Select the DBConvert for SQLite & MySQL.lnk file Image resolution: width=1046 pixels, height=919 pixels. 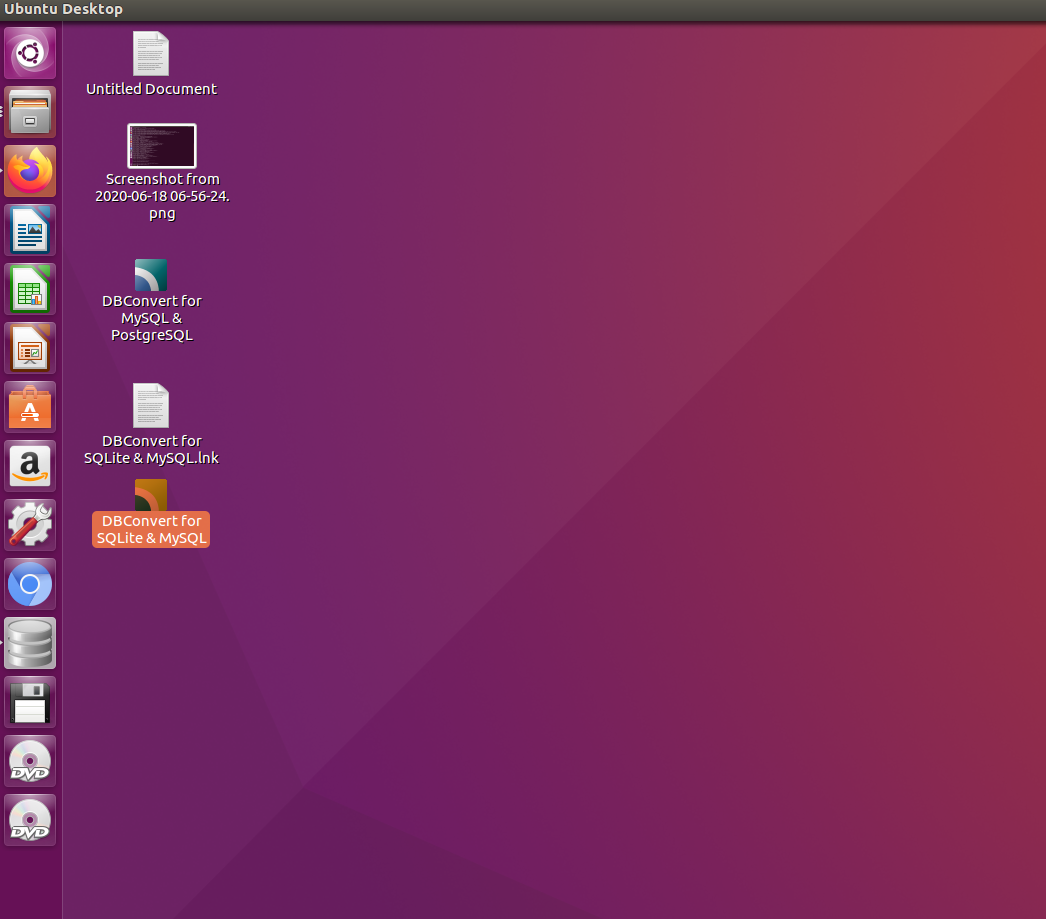click(x=151, y=424)
